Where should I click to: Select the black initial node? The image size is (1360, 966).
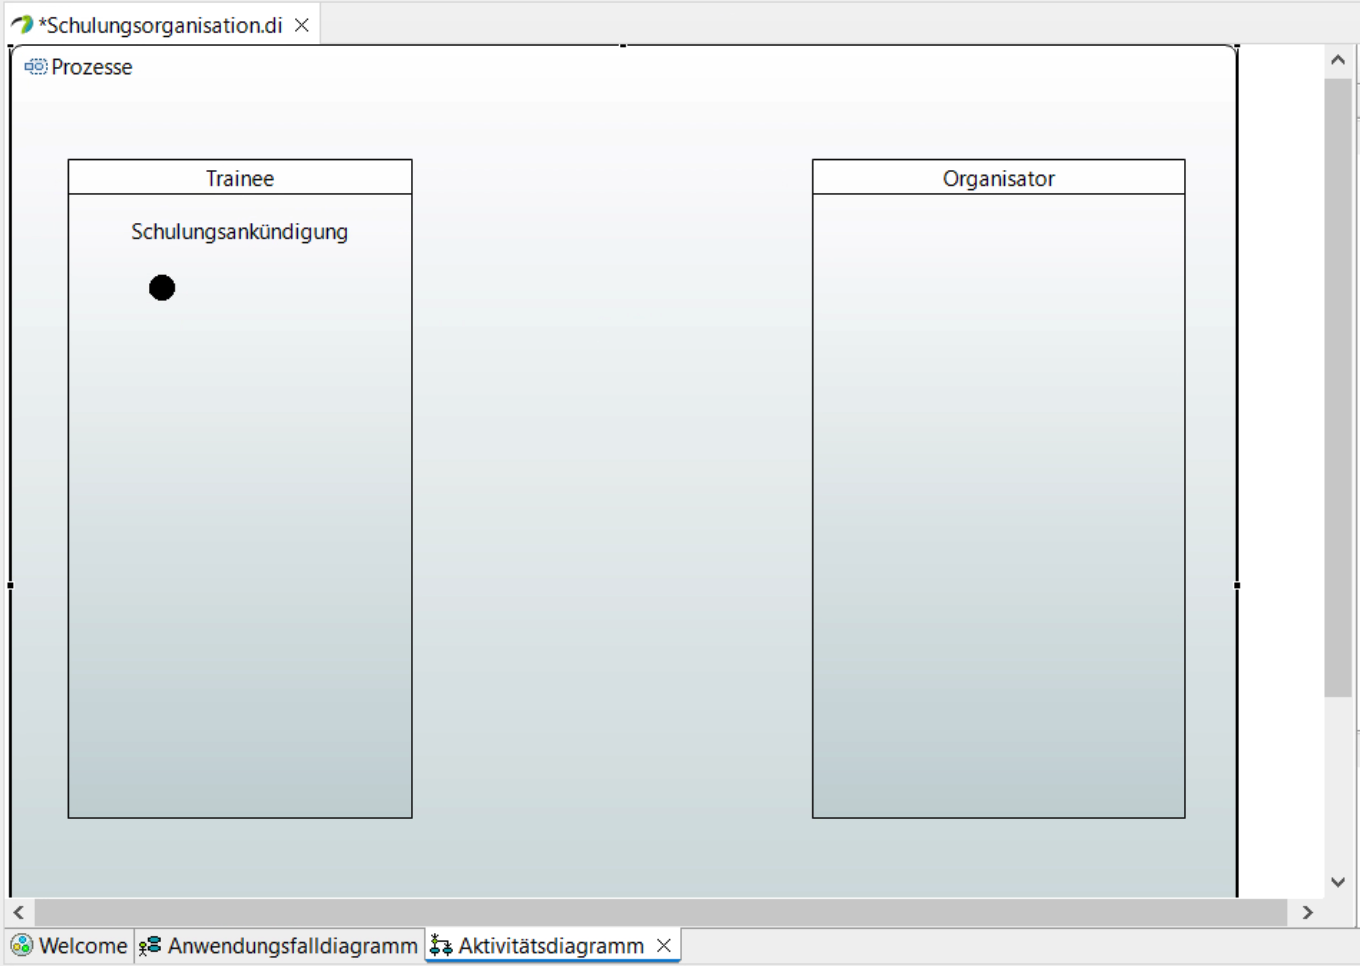[162, 288]
